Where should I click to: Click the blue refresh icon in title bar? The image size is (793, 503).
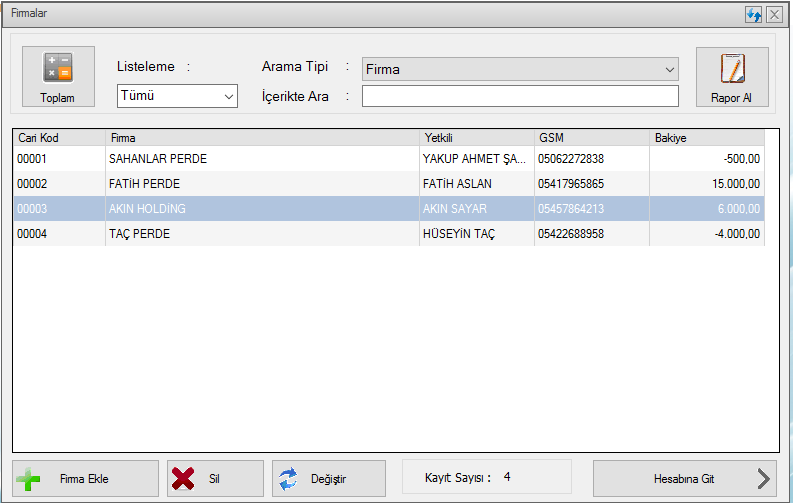754,15
